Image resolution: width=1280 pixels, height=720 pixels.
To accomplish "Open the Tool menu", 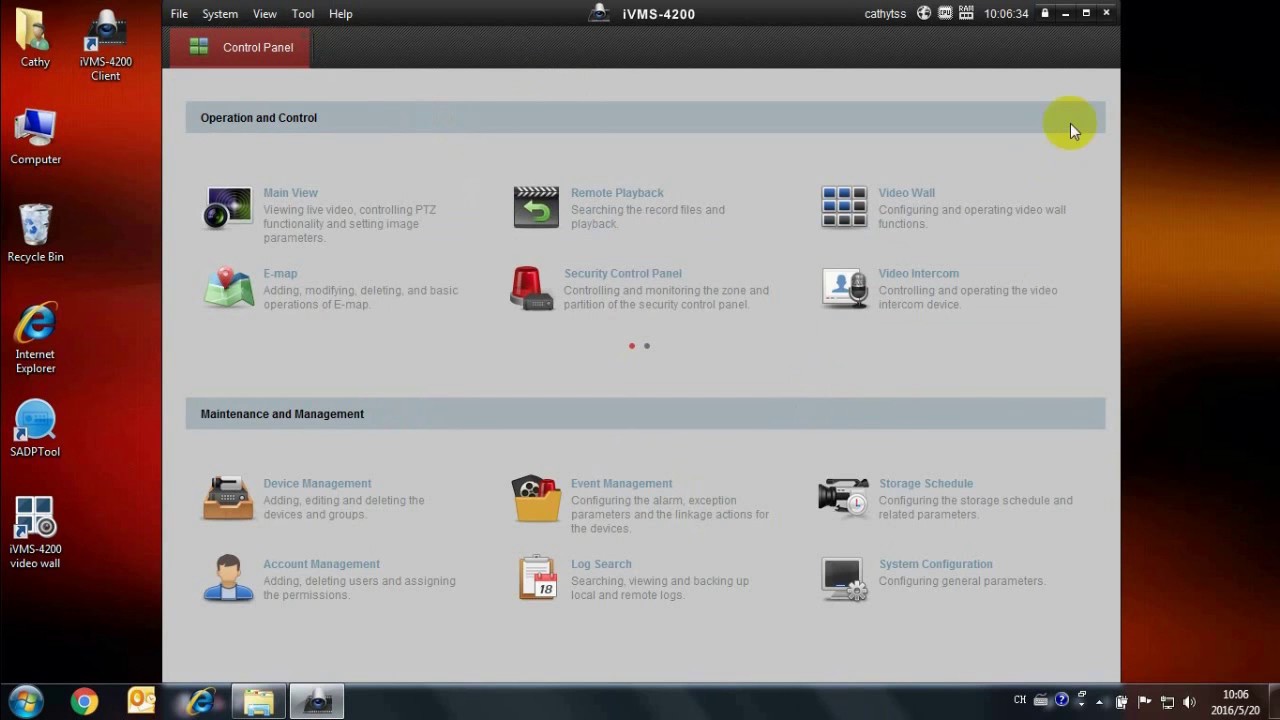I will tap(303, 14).
